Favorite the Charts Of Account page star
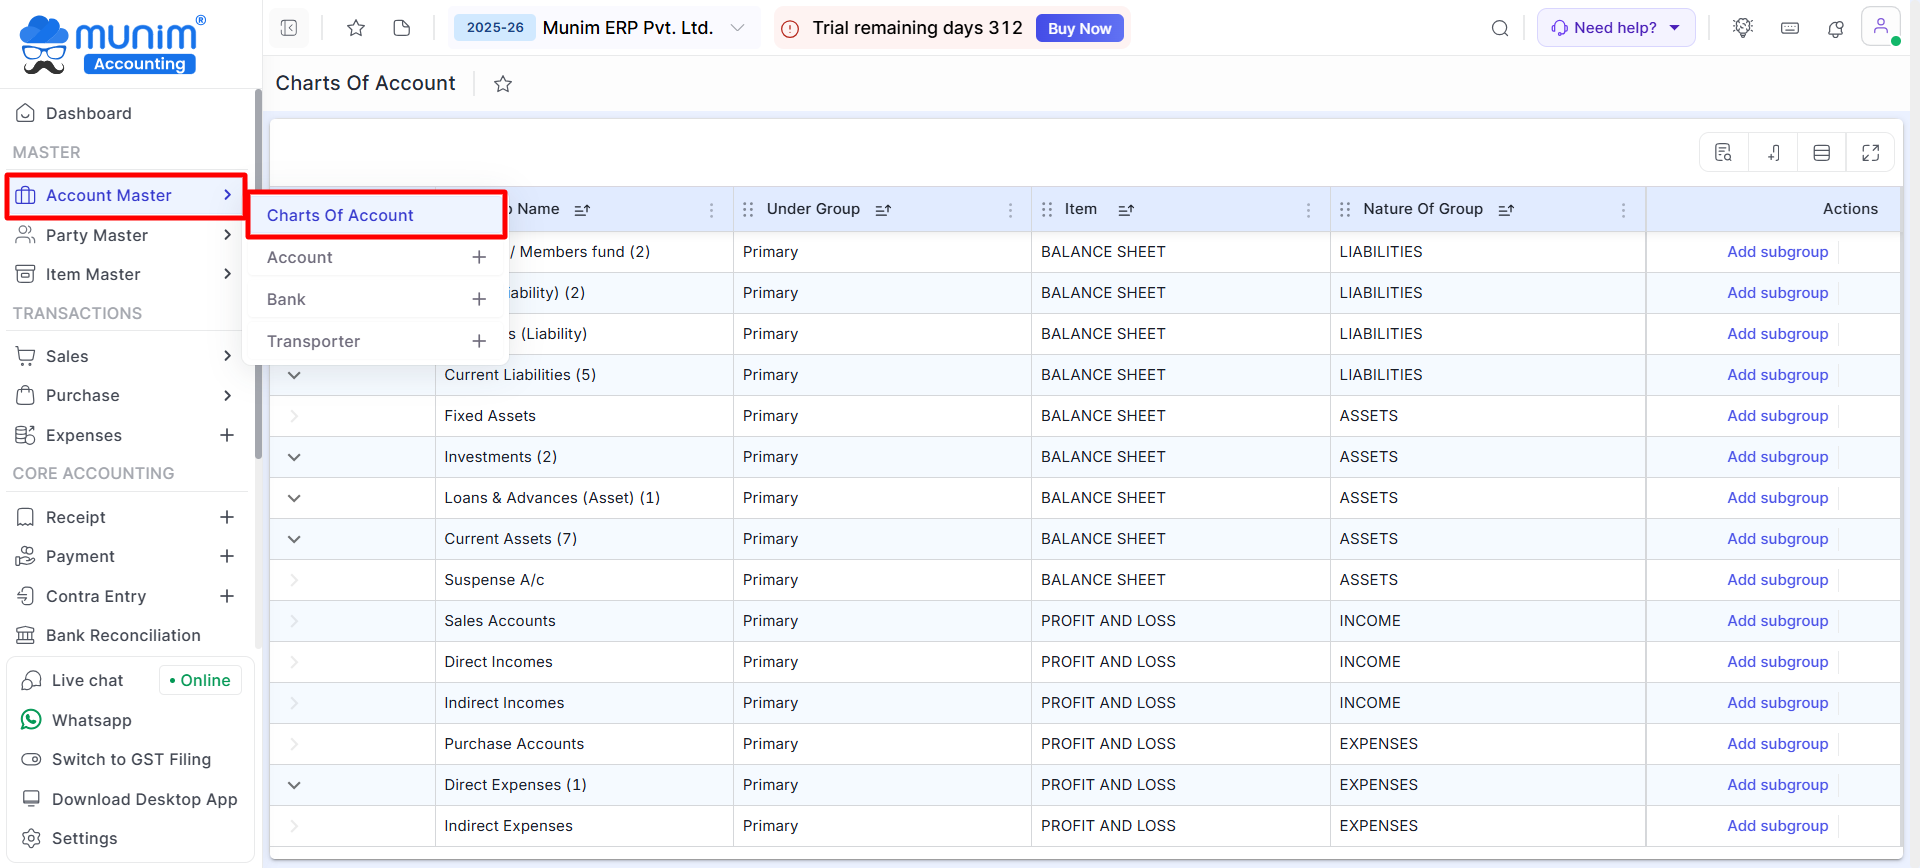Image resolution: width=1920 pixels, height=868 pixels. (x=503, y=84)
